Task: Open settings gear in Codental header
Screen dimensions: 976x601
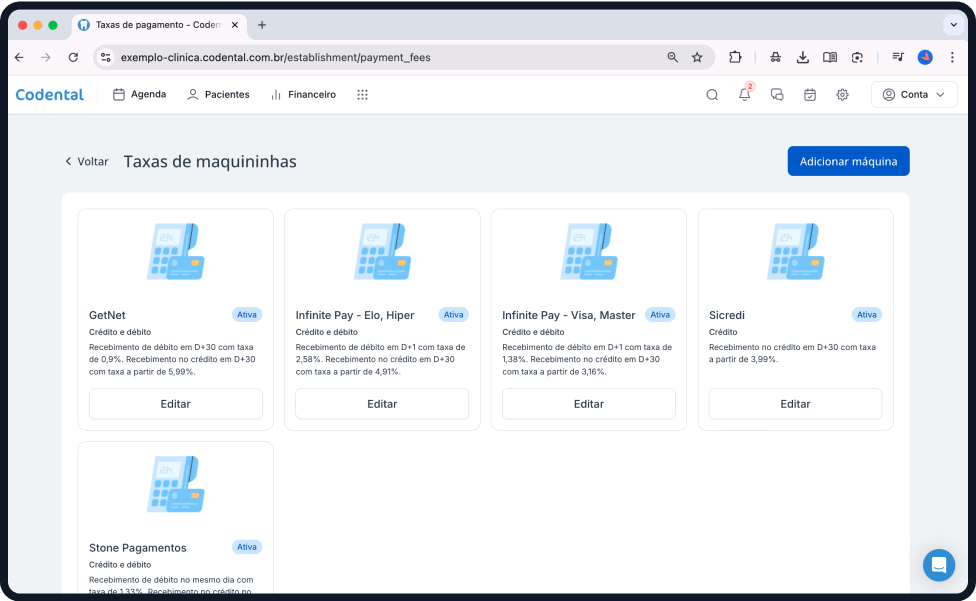Action: 842,95
